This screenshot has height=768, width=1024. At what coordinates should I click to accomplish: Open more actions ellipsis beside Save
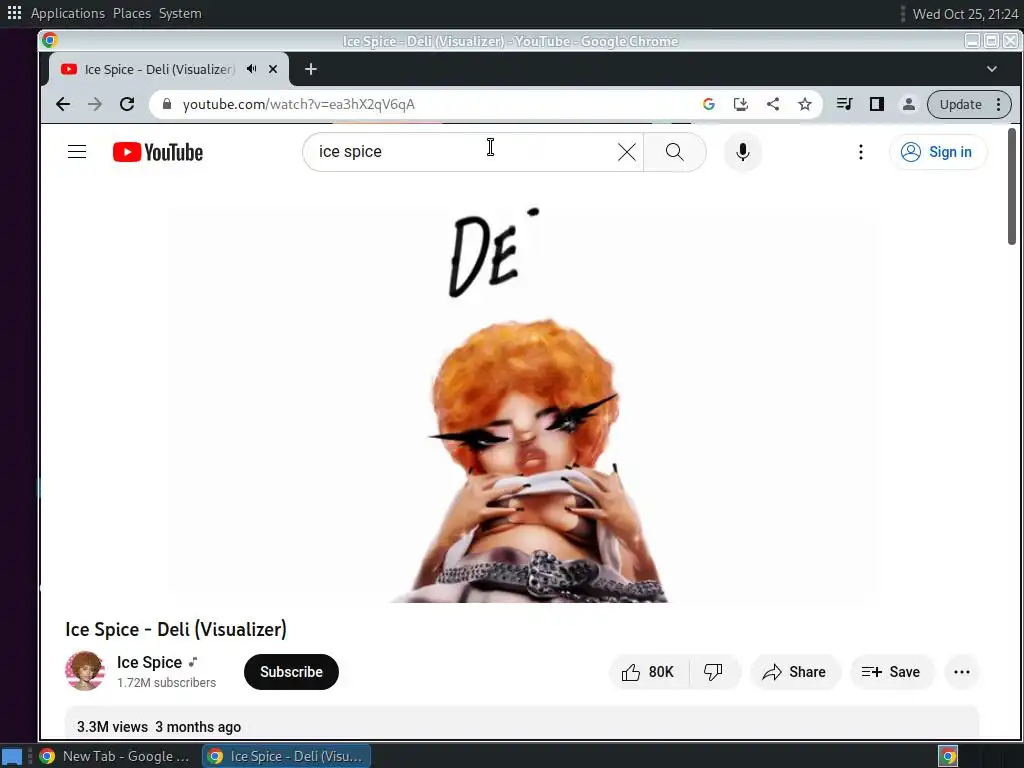click(961, 672)
